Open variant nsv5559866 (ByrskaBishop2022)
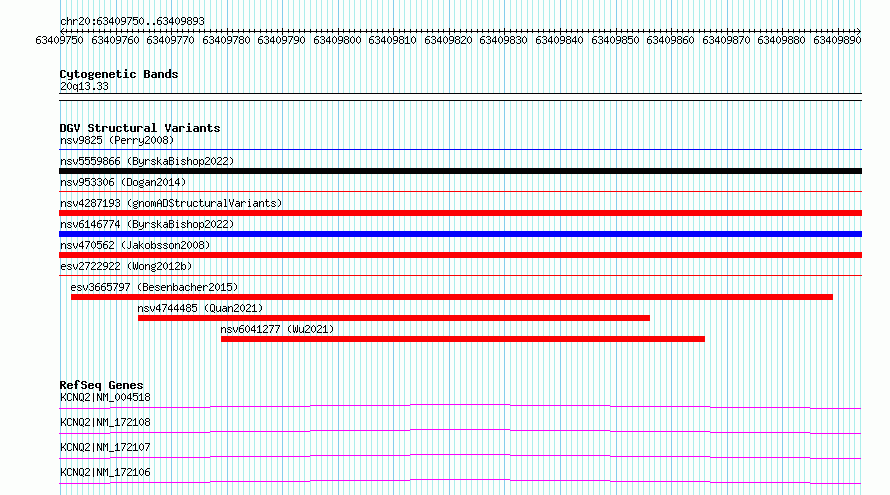This screenshot has width=890, height=495. [x=147, y=161]
